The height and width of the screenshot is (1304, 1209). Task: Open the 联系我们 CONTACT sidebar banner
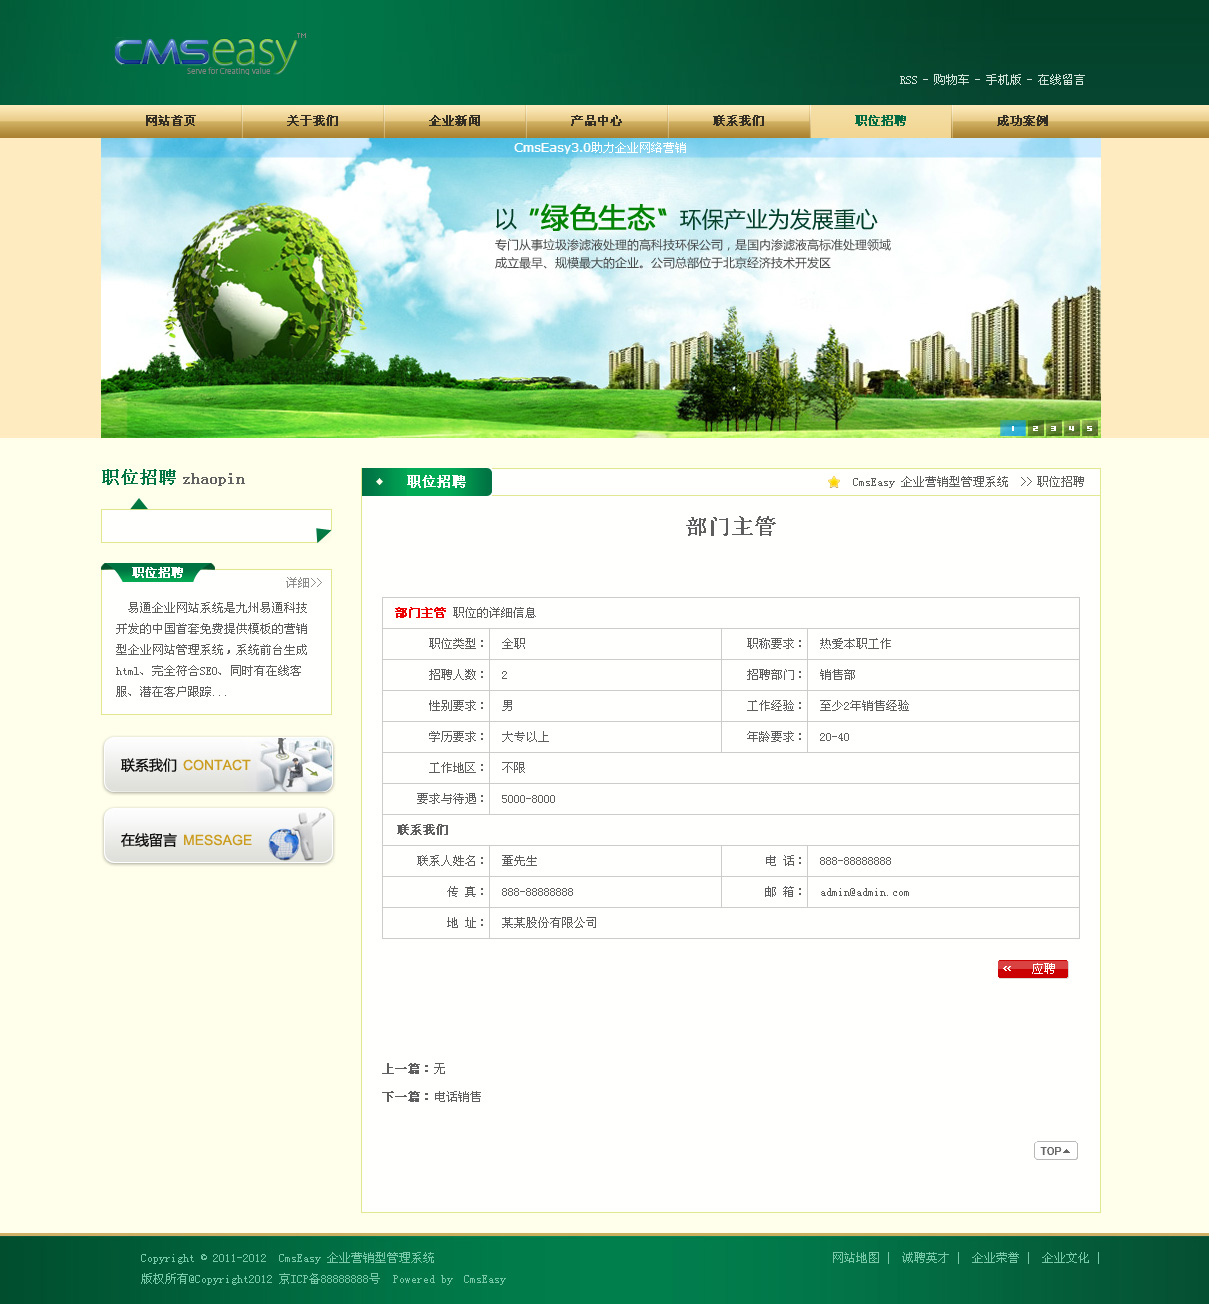tap(218, 765)
